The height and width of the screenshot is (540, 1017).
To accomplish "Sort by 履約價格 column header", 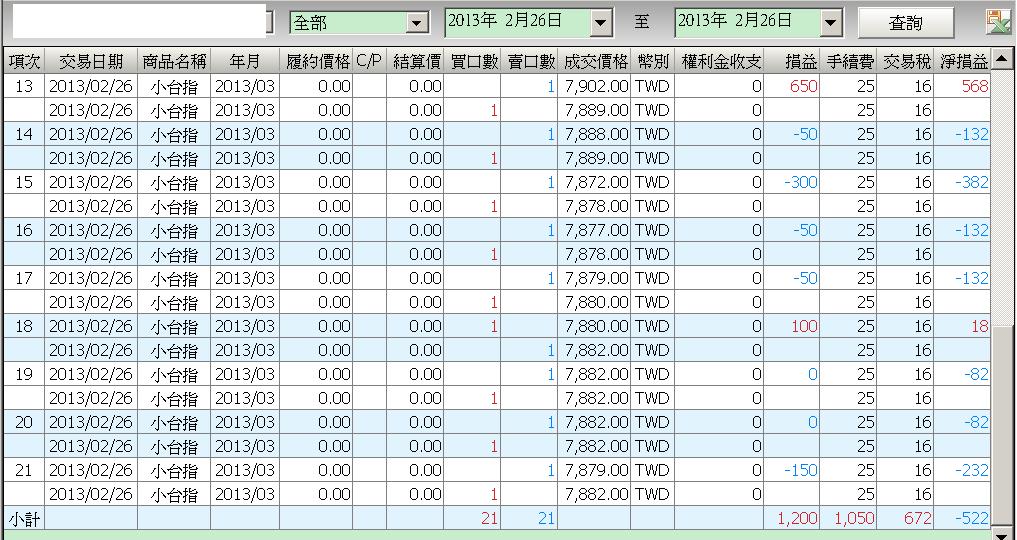I will click(x=317, y=62).
